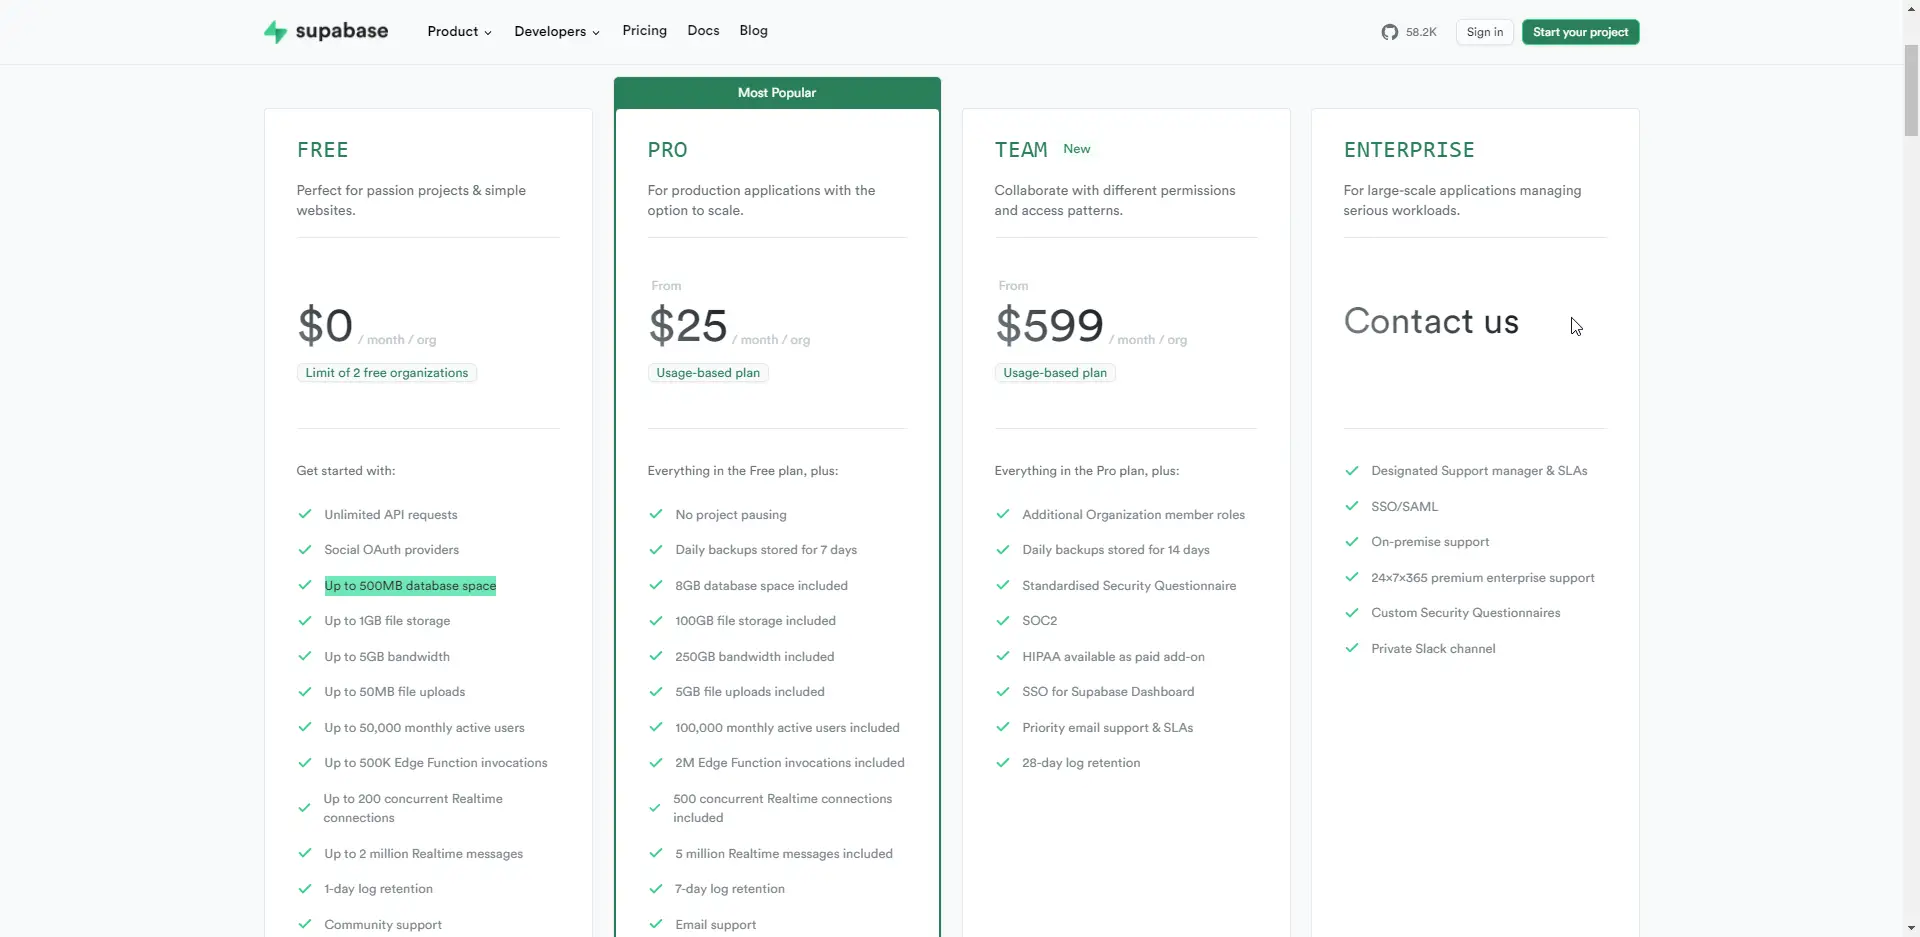Click the checkmark beside Custom Security Questionnaires
Viewport: 1920px width, 937px height.
click(1352, 612)
